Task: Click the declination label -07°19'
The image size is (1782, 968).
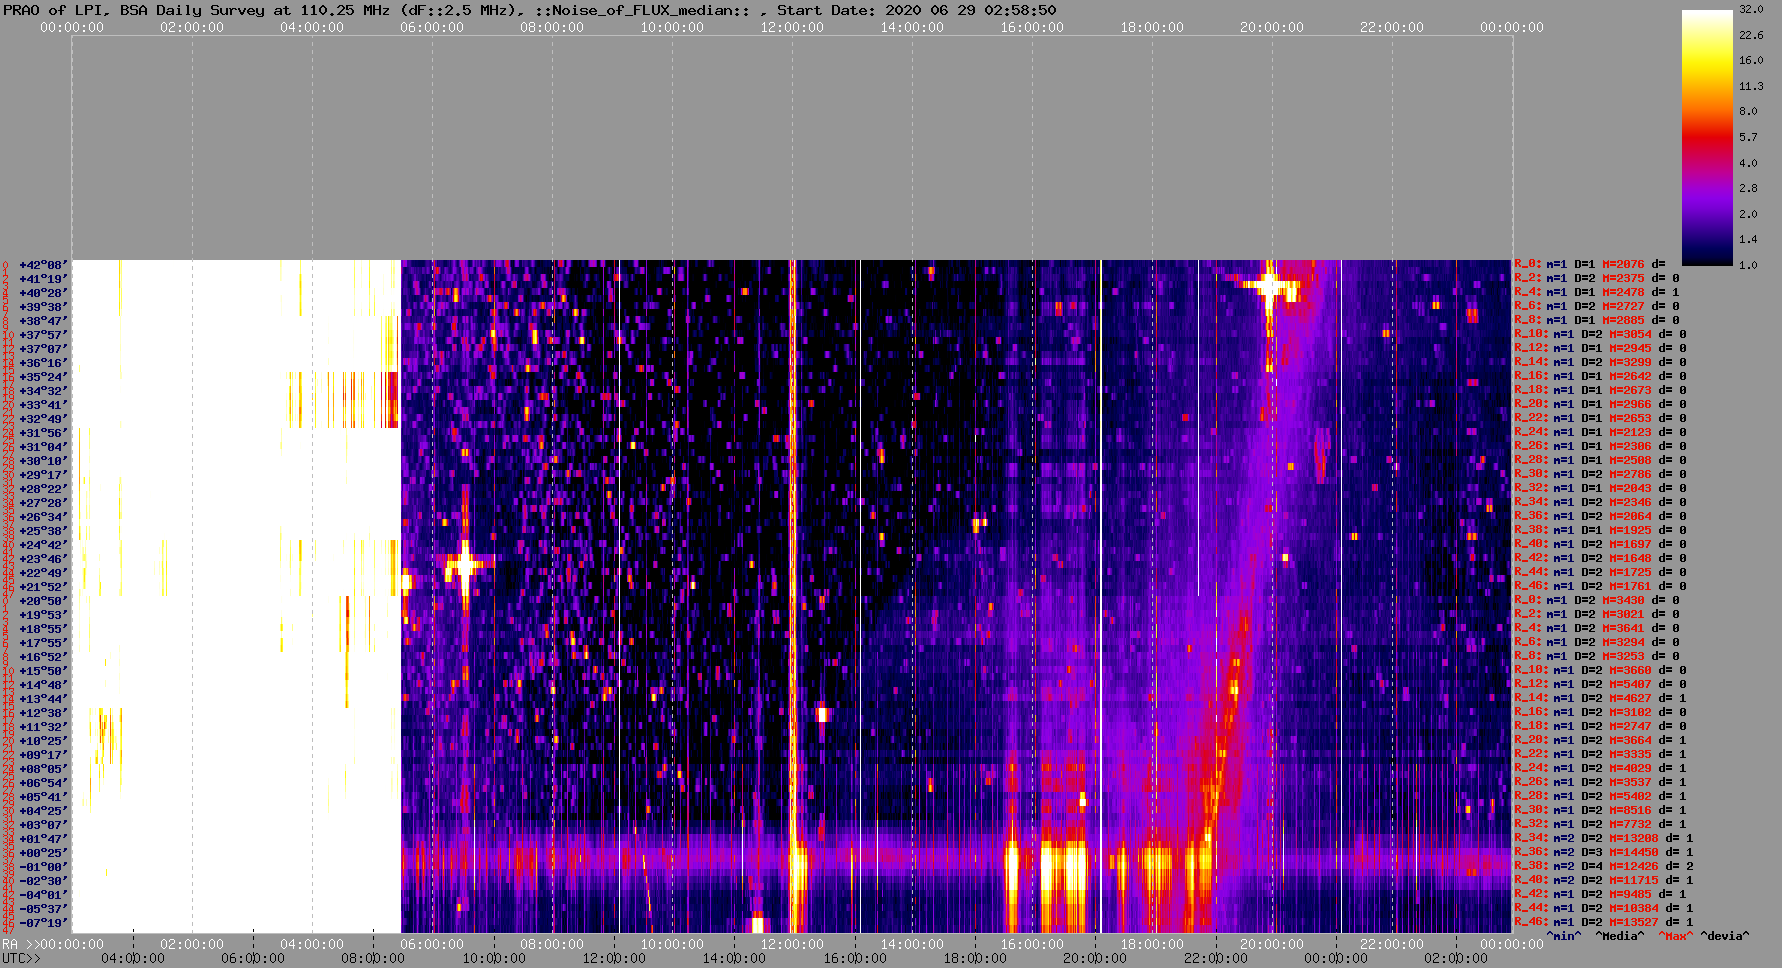Action: point(43,923)
